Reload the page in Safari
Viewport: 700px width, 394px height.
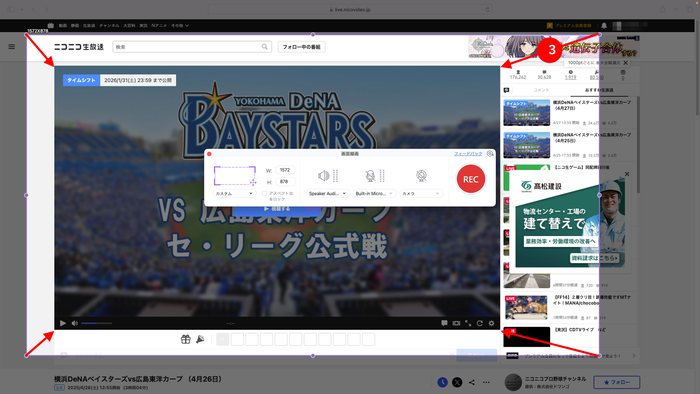pyautogui.click(x=488, y=9)
